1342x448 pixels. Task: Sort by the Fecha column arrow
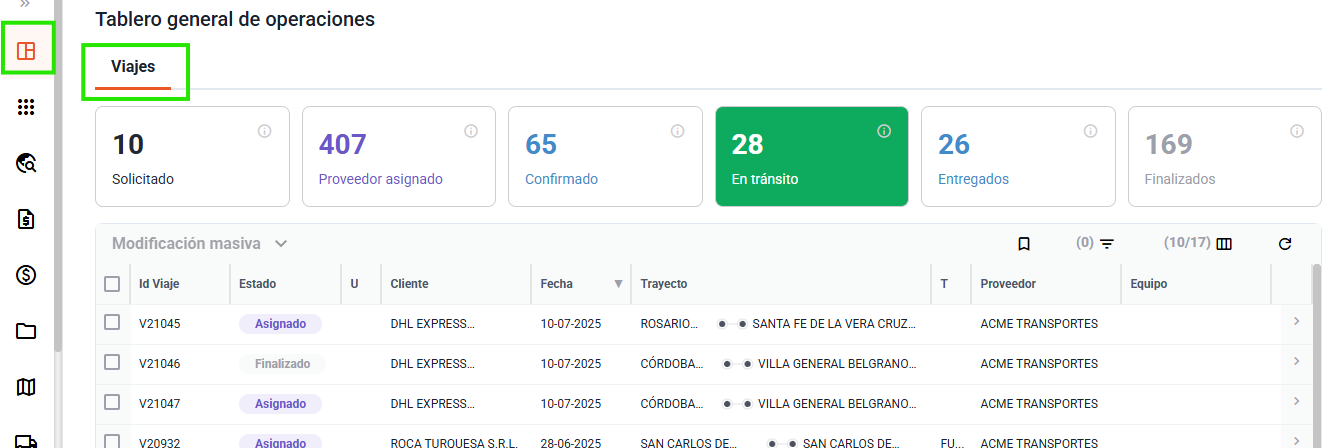(x=618, y=284)
